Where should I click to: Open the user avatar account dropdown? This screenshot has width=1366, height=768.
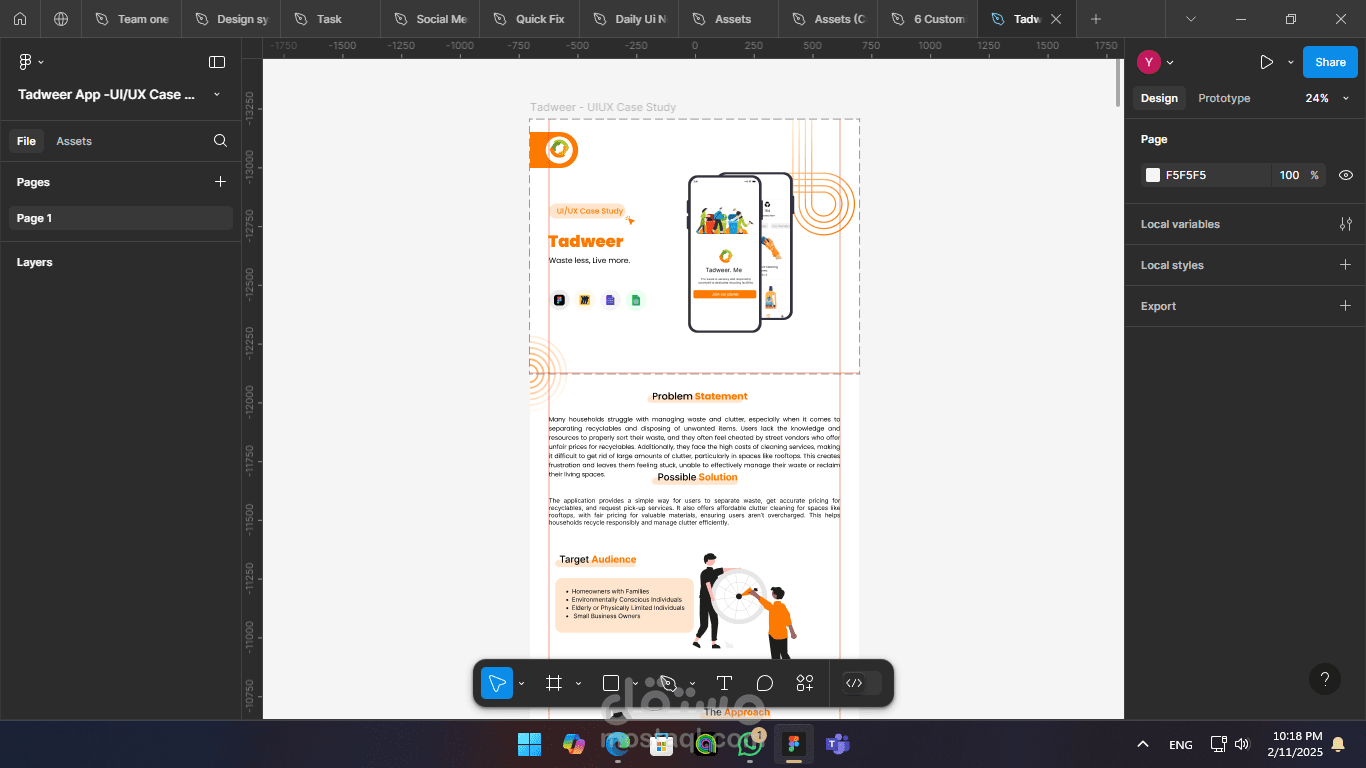pyautogui.click(x=1155, y=62)
